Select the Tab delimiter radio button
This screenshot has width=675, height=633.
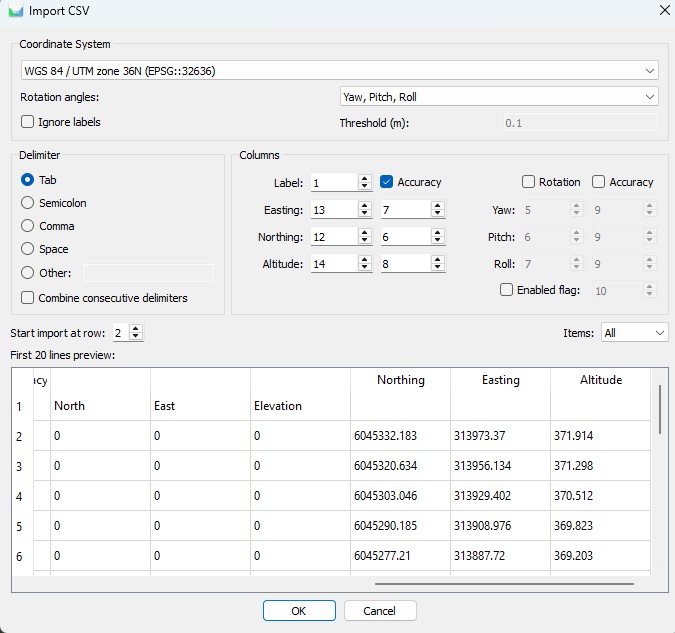click(27, 180)
